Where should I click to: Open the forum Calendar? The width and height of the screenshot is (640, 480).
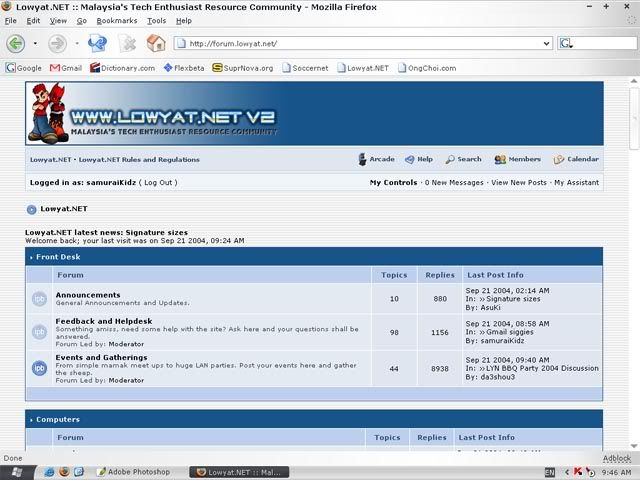tap(576, 159)
